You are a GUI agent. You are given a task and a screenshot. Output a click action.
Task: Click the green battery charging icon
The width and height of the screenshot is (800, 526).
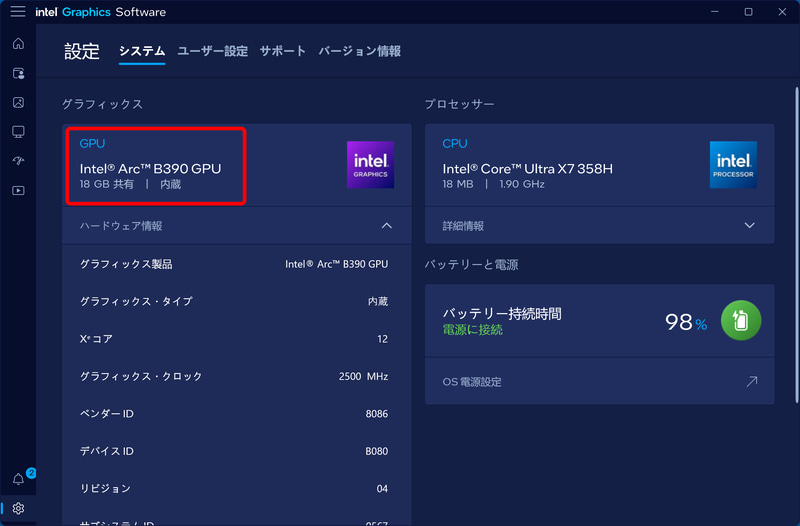(x=741, y=320)
